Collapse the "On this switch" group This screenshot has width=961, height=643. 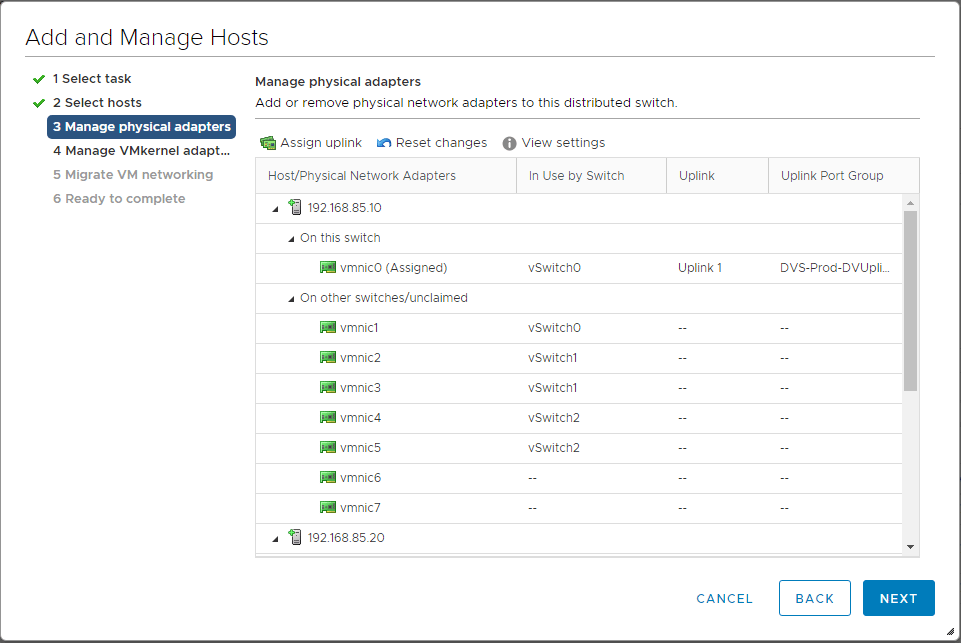point(291,238)
